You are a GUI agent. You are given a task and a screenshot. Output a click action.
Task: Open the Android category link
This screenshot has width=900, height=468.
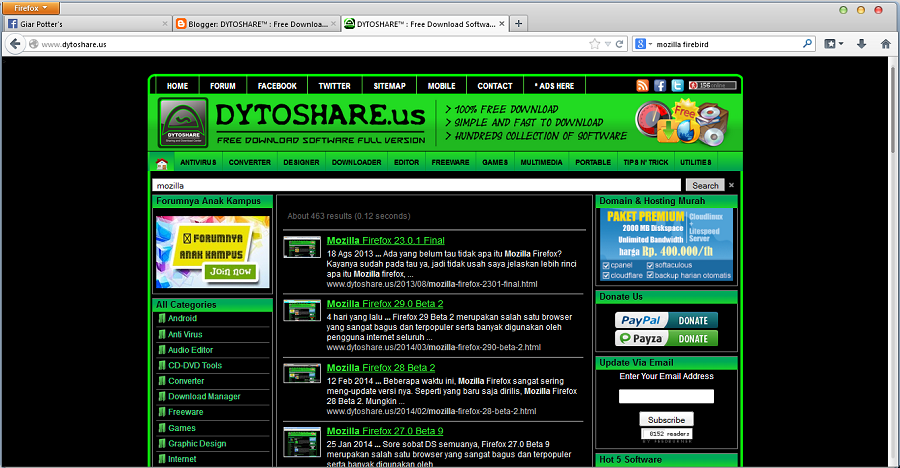pyautogui.click(x=182, y=318)
